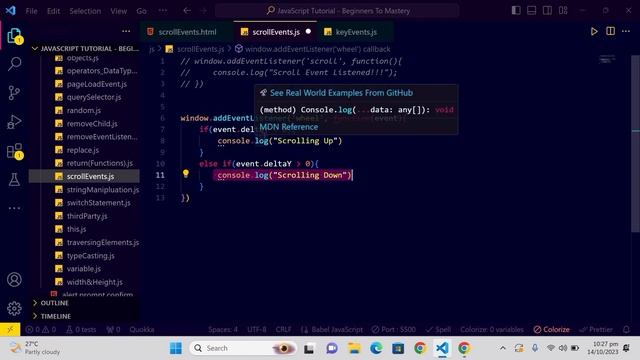The image size is (640, 360).
Task: Open File Explorer from taskbar
Action: click(354, 348)
